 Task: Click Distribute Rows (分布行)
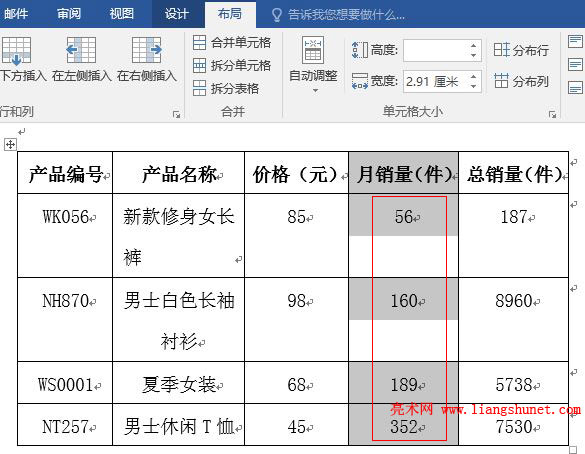521,50
